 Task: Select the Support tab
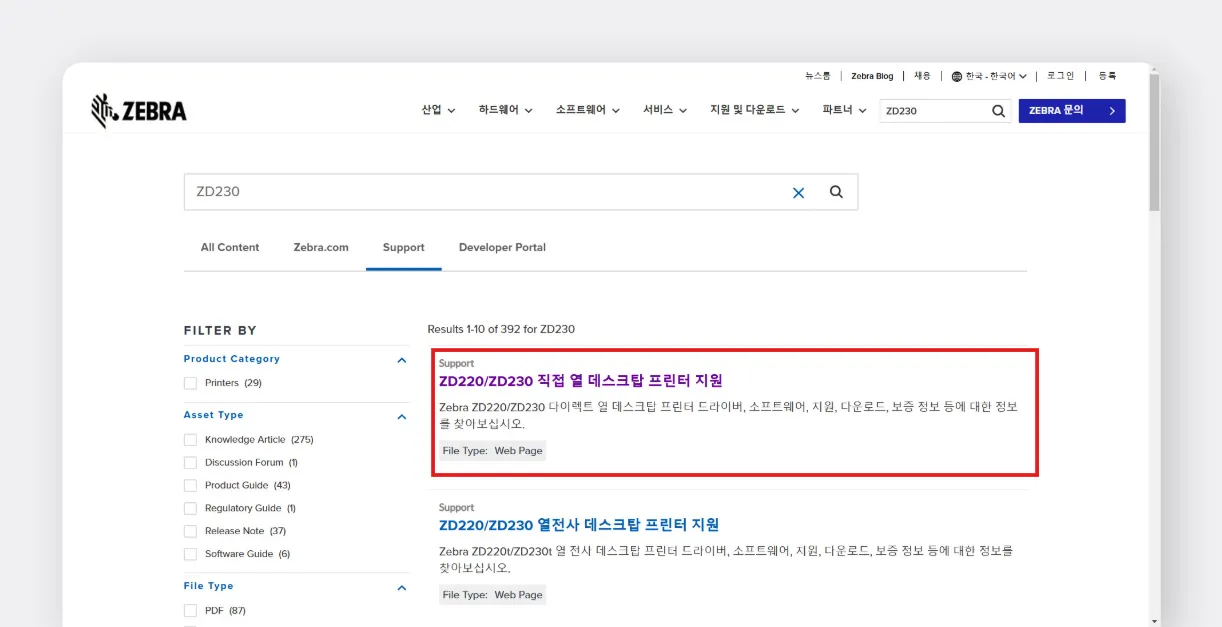pyautogui.click(x=404, y=247)
